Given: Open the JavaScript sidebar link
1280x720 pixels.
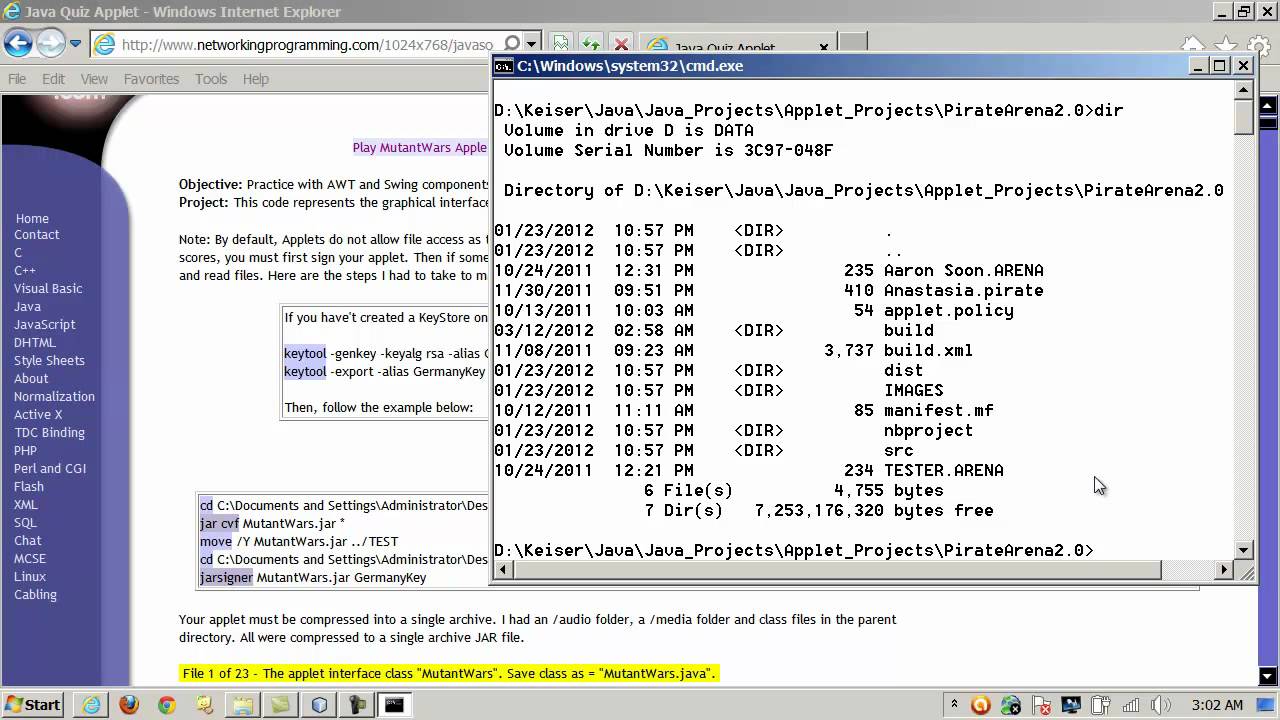Looking at the screenshot, I should [45, 324].
